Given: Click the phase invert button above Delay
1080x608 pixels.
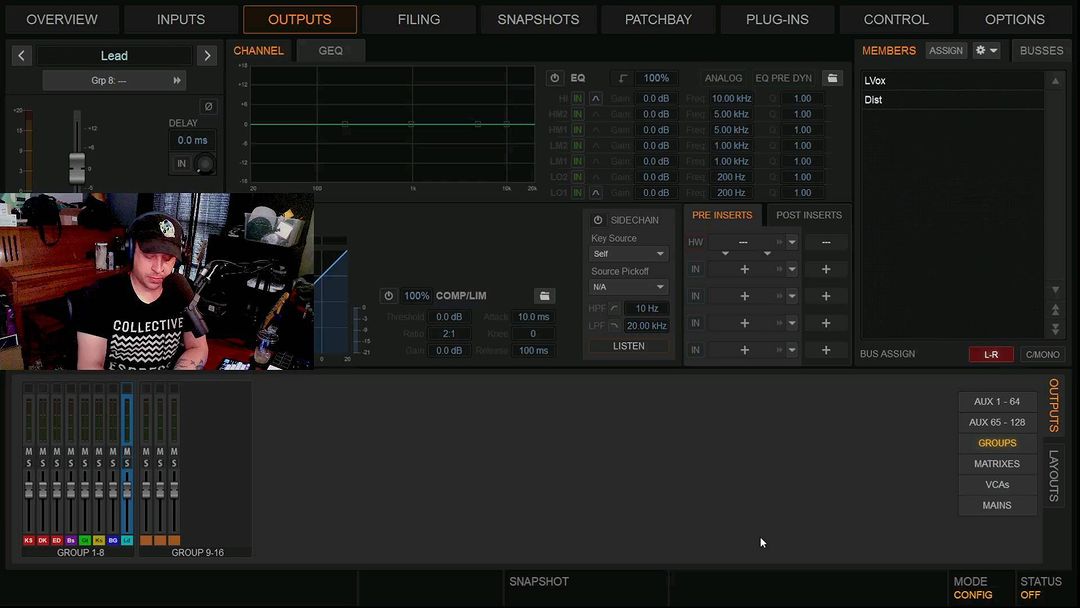Looking at the screenshot, I should (208, 107).
